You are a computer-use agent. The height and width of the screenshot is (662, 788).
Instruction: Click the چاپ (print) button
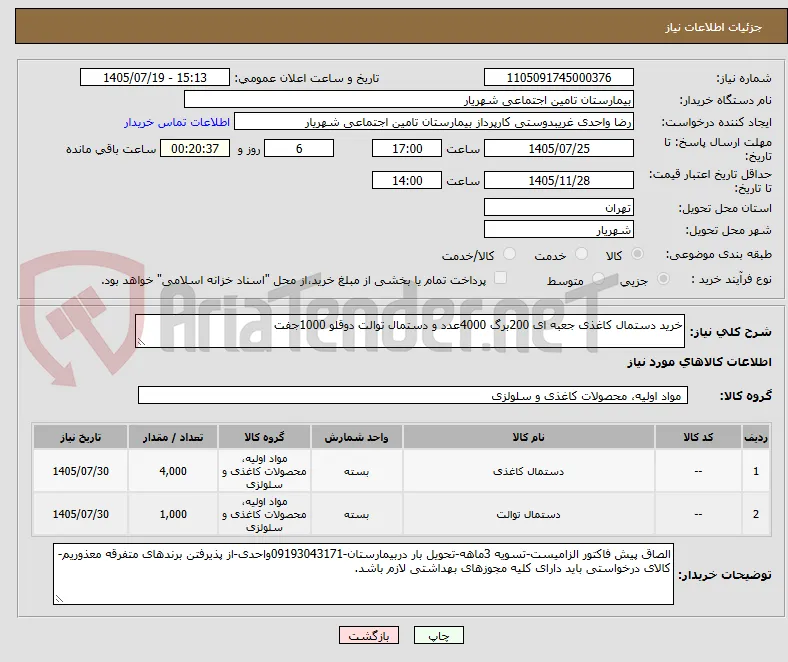(x=438, y=635)
